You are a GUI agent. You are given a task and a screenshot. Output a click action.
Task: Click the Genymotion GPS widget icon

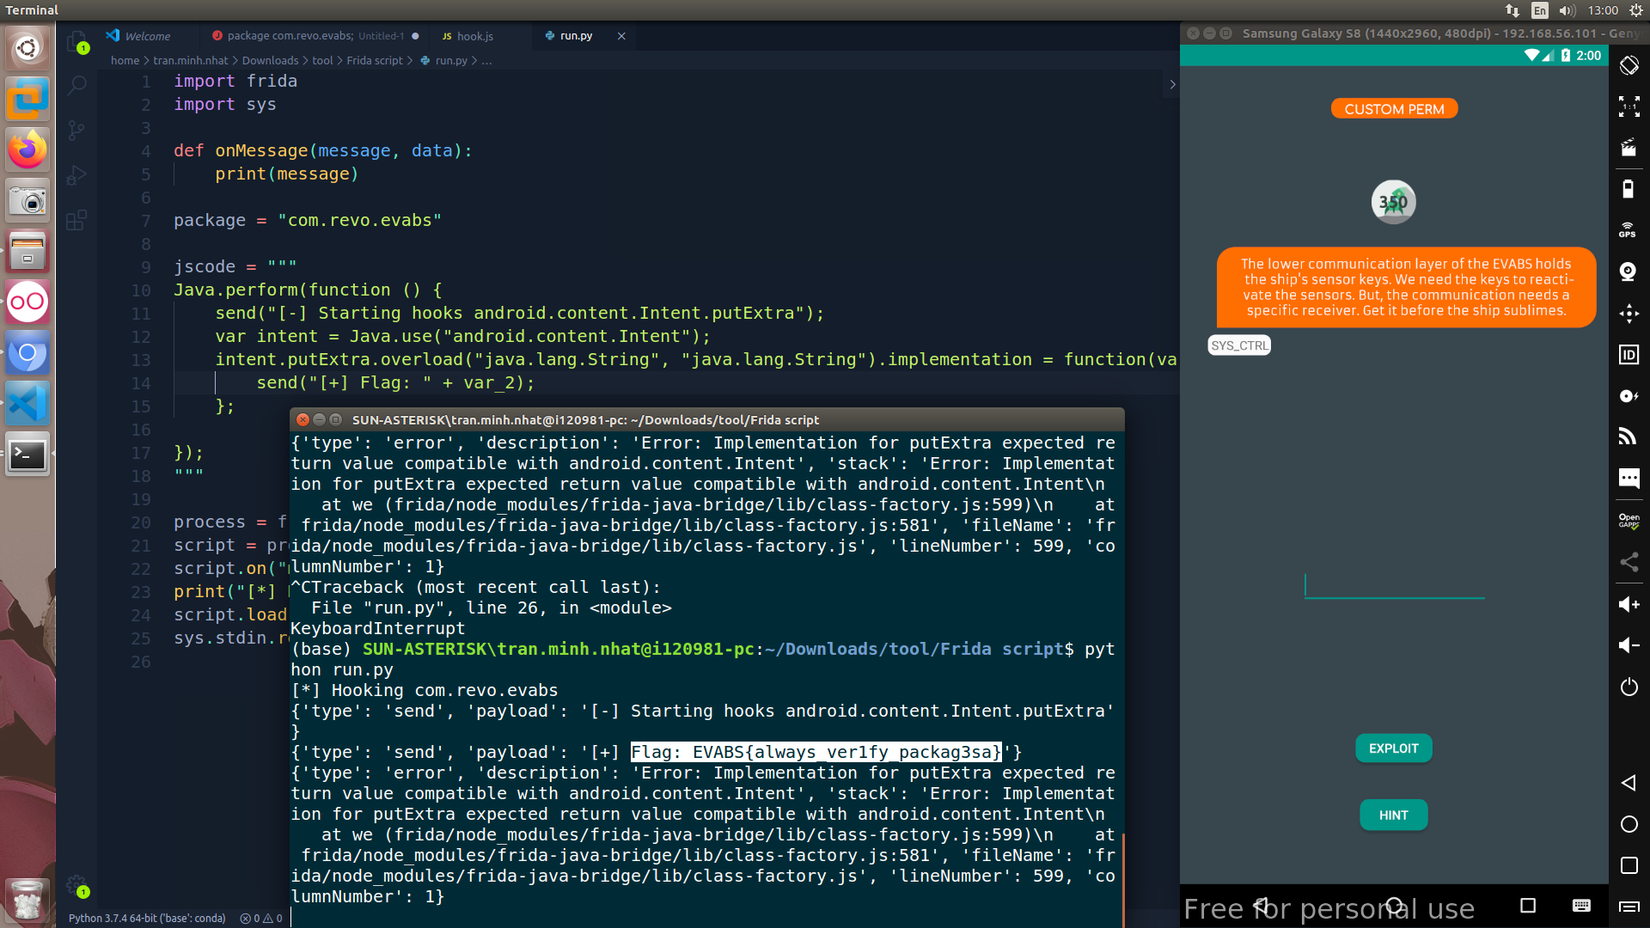click(x=1628, y=230)
